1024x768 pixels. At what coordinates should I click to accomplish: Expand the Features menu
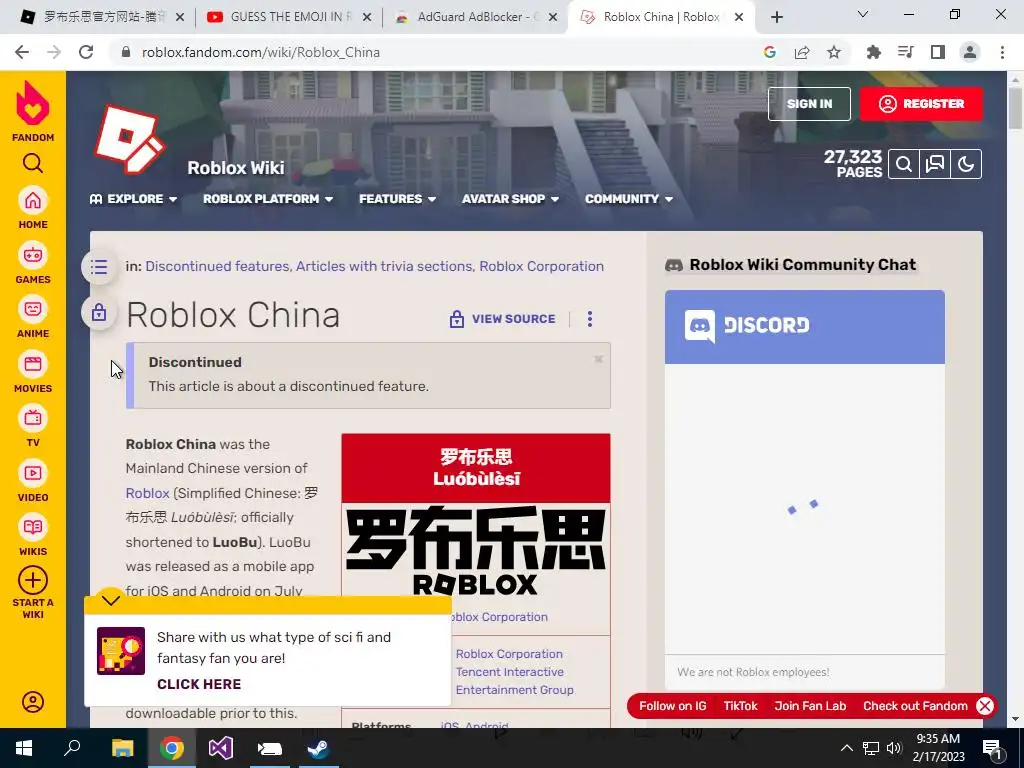pyautogui.click(x=397, y=199)
